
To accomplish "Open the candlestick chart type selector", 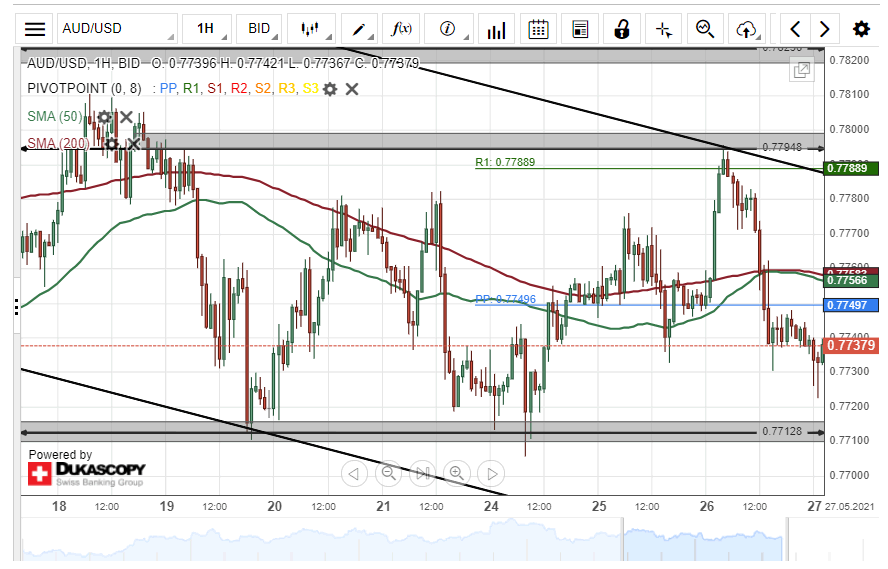I will [x=313, y=28].
